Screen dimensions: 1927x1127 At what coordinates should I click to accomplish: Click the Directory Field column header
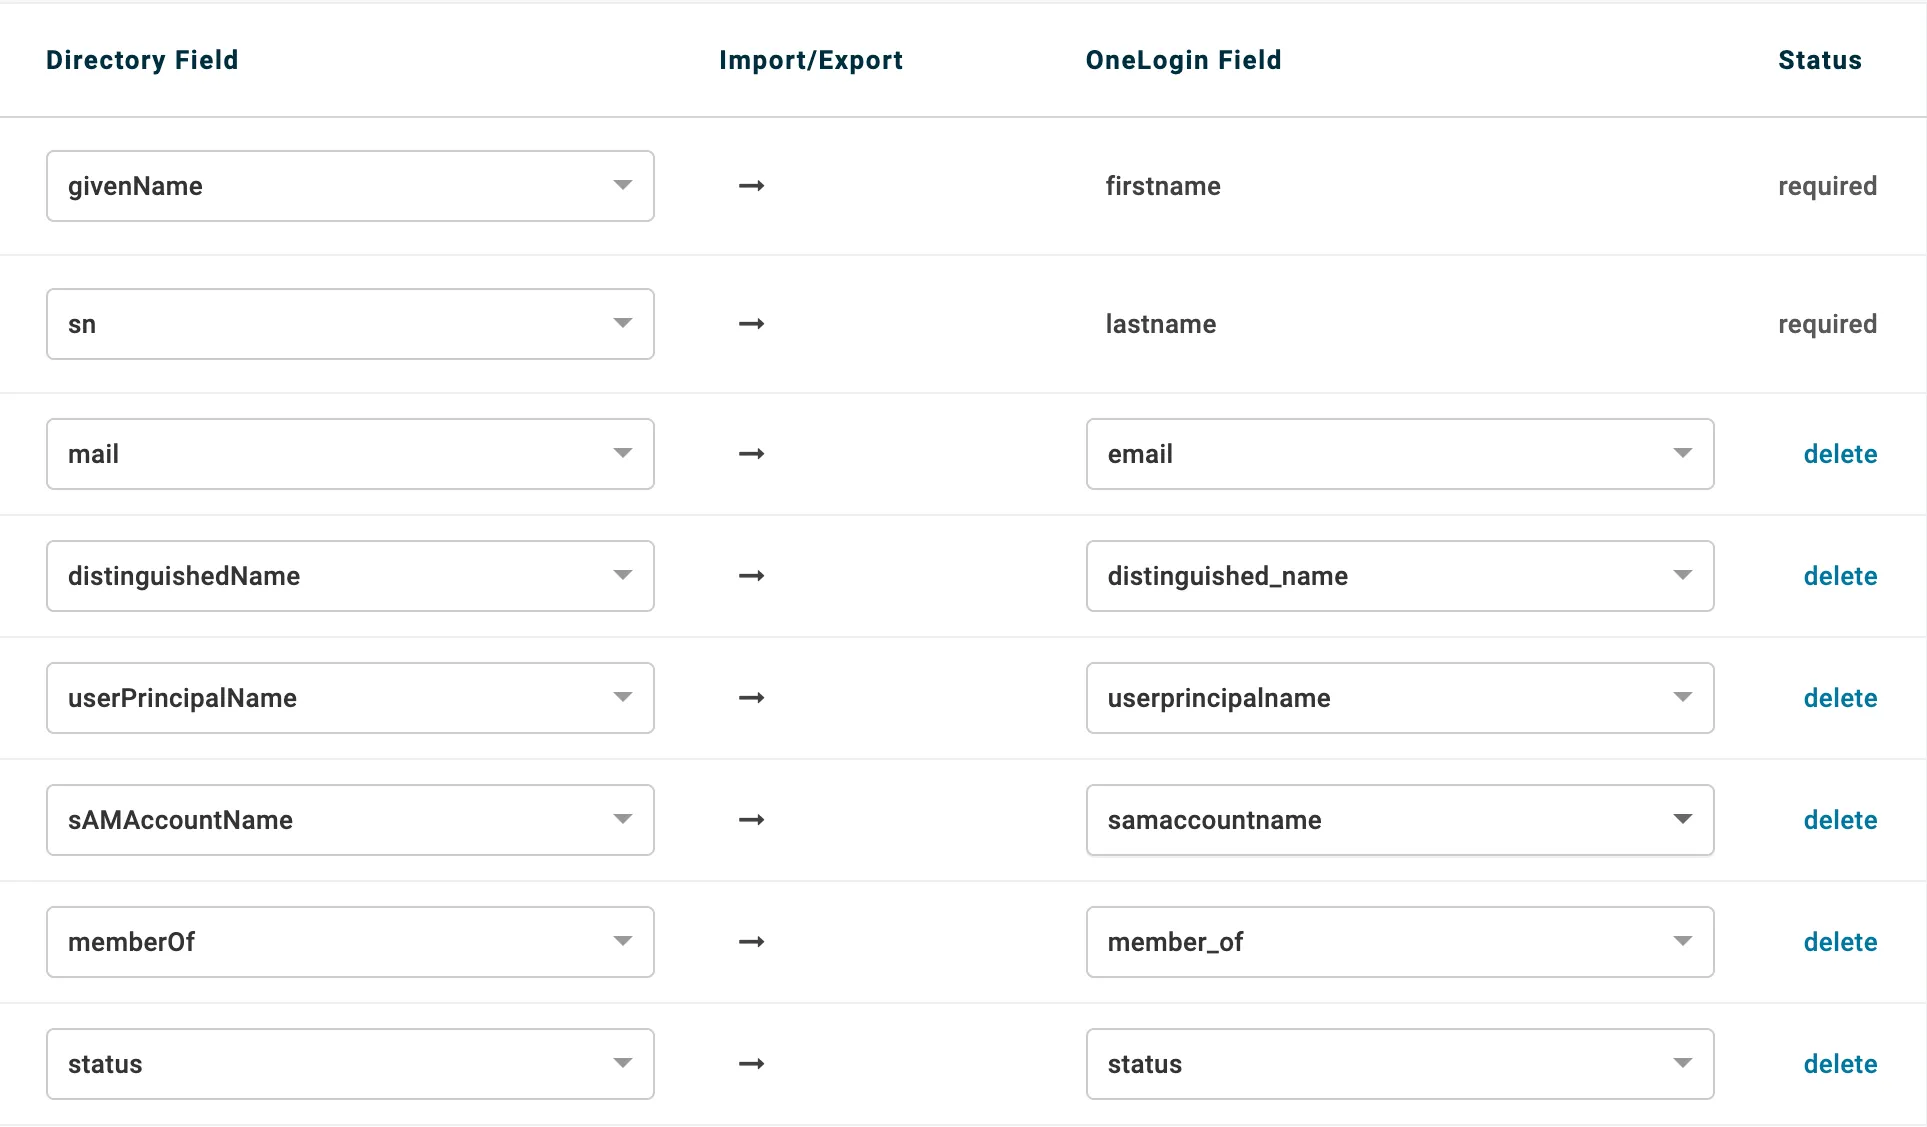[142, 60]
